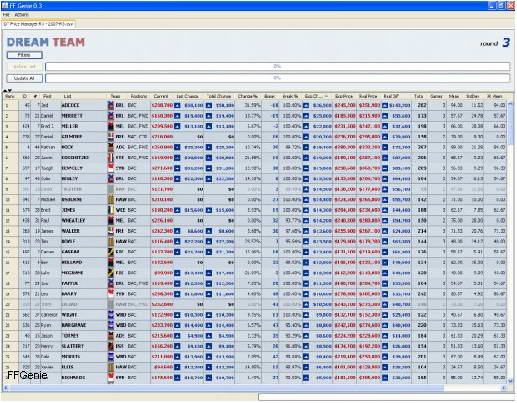Image resolution: width=517 pixels, height=403 pixels.
Task: Select the WHEATLEY last name cell
Action: (x=84, y=220)
